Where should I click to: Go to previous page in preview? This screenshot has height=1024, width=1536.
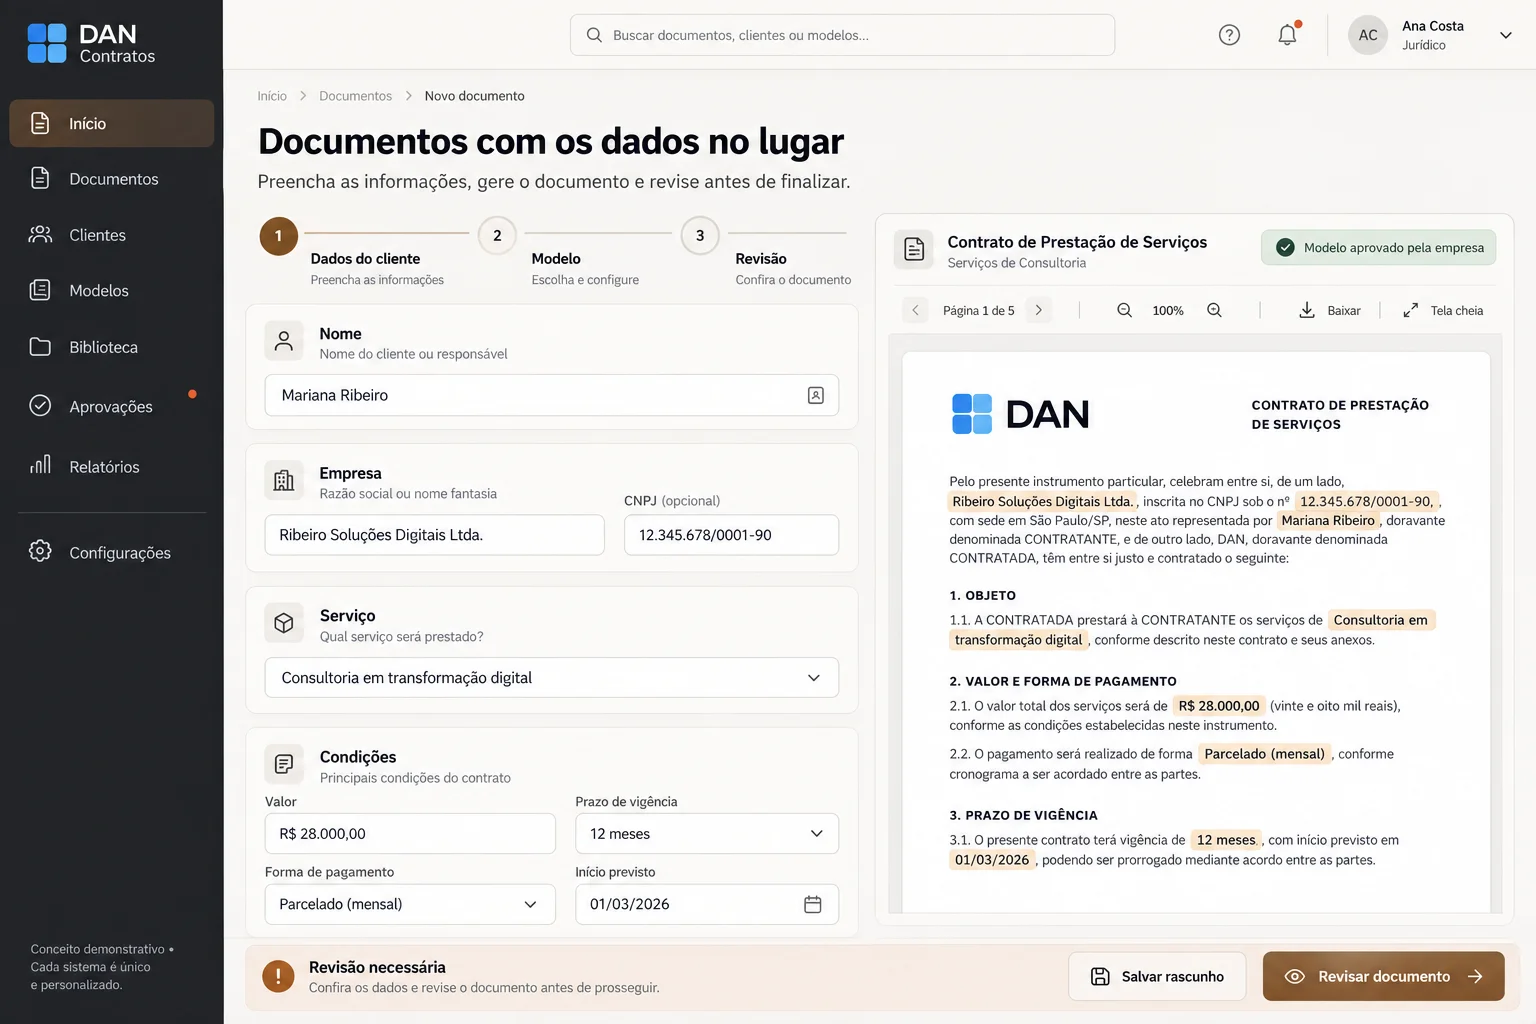pos(915,310)
